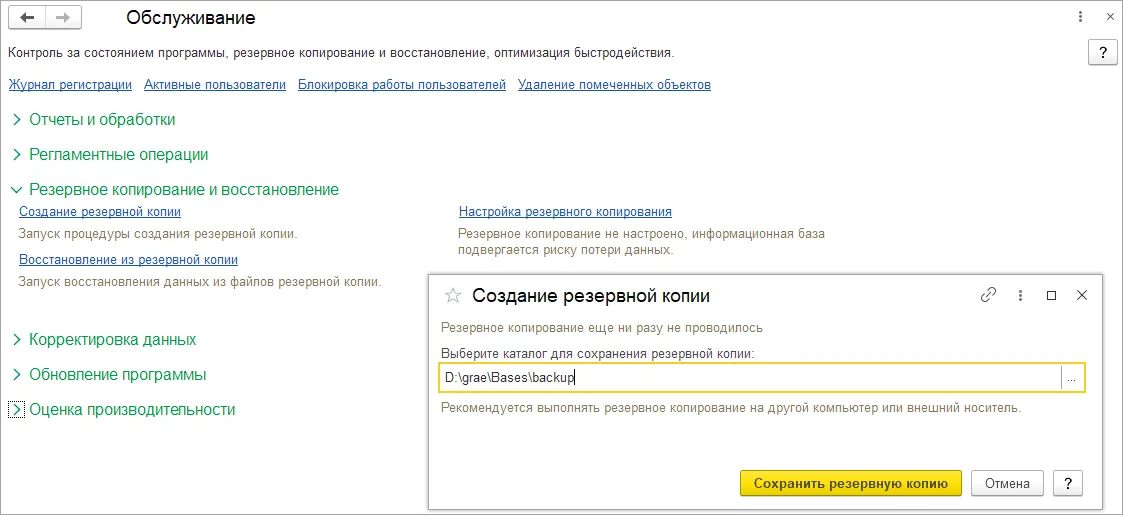Go back using the left arrow button

coord(26,18)
